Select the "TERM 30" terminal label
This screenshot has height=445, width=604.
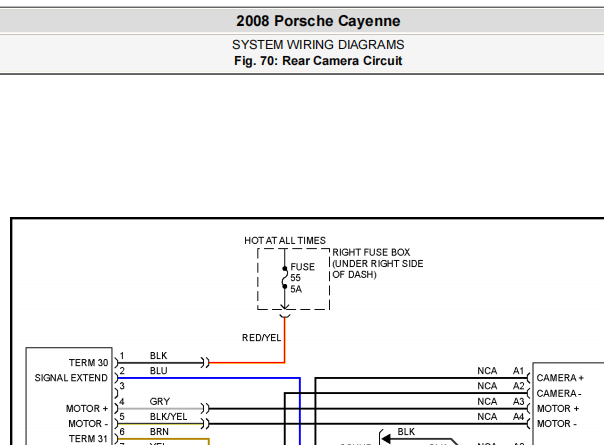click(x=88, y=363)
